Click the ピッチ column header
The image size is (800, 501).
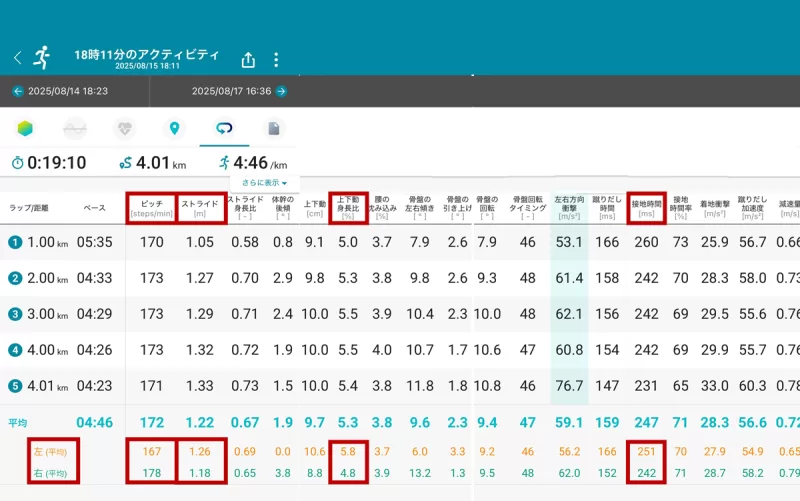152,208
